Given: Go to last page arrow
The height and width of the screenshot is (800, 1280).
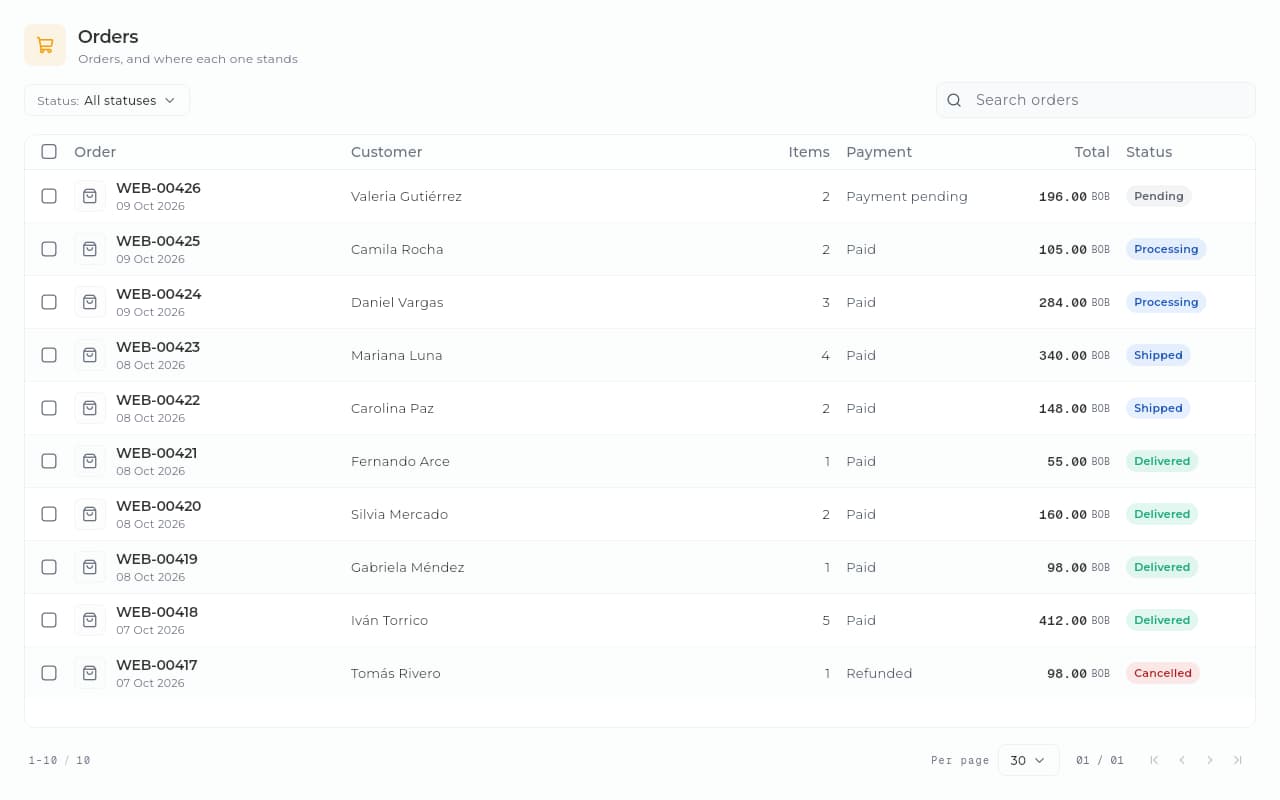Looking at the screenshot, I should (x=1238, y=760).
